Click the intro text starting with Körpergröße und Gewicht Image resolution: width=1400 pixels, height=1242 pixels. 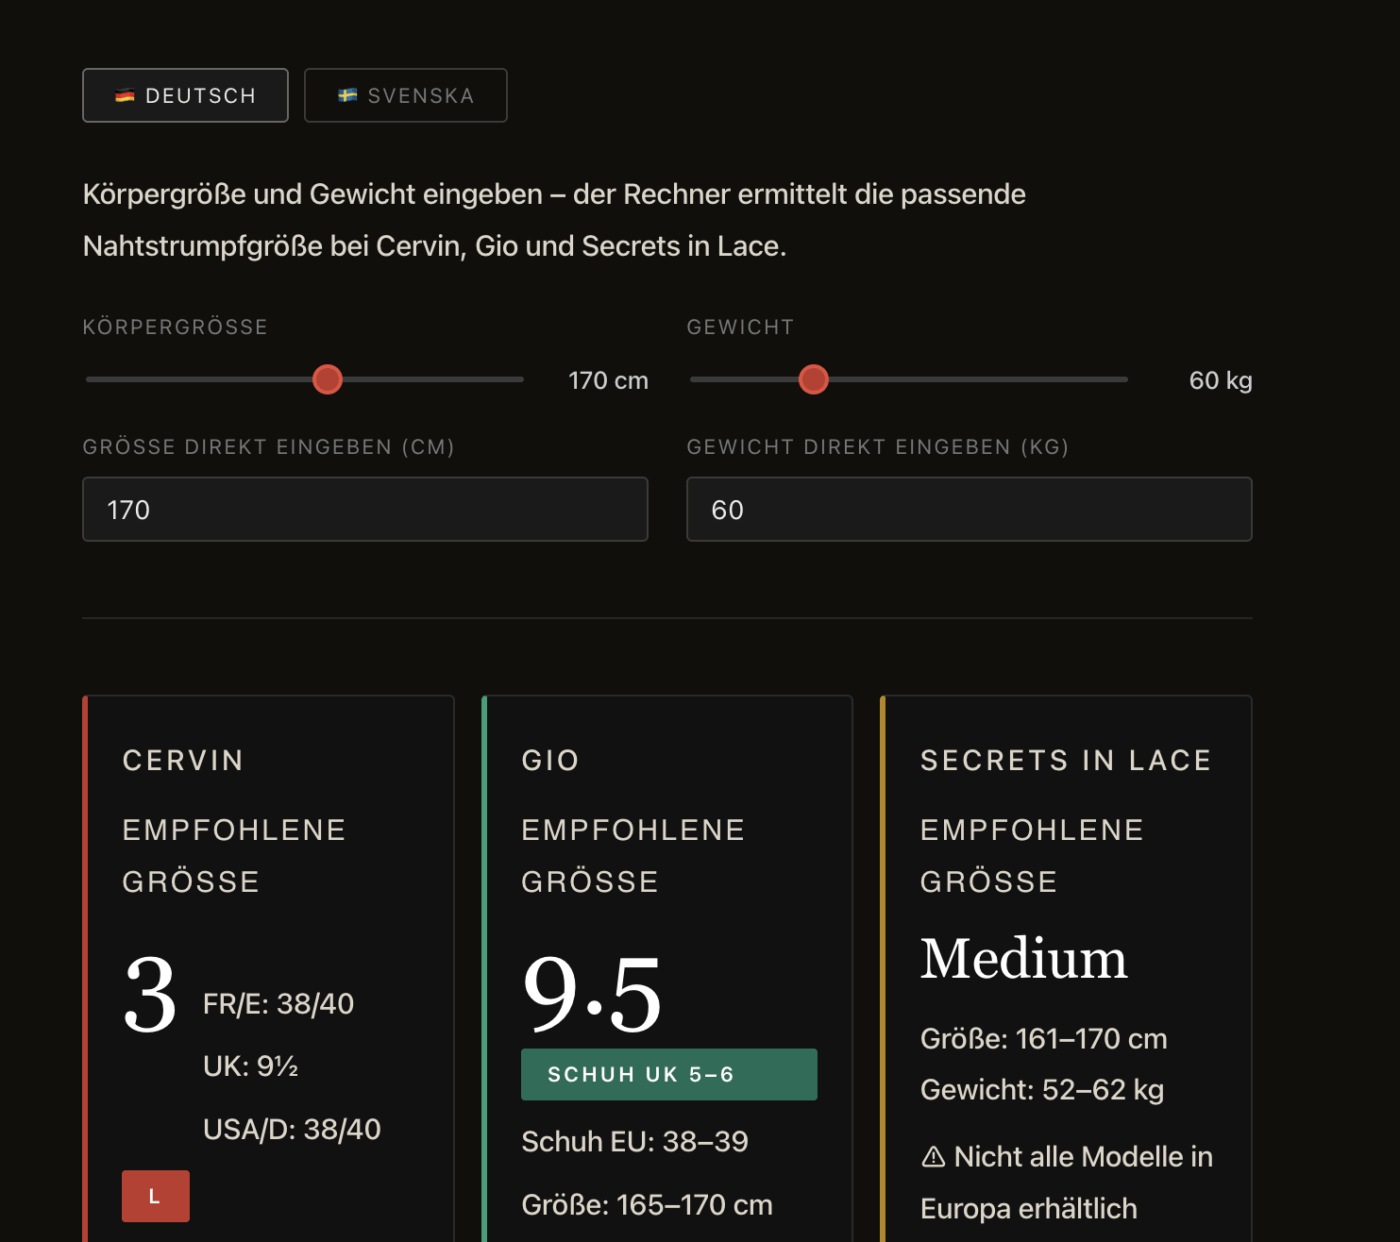click(555, 220)
